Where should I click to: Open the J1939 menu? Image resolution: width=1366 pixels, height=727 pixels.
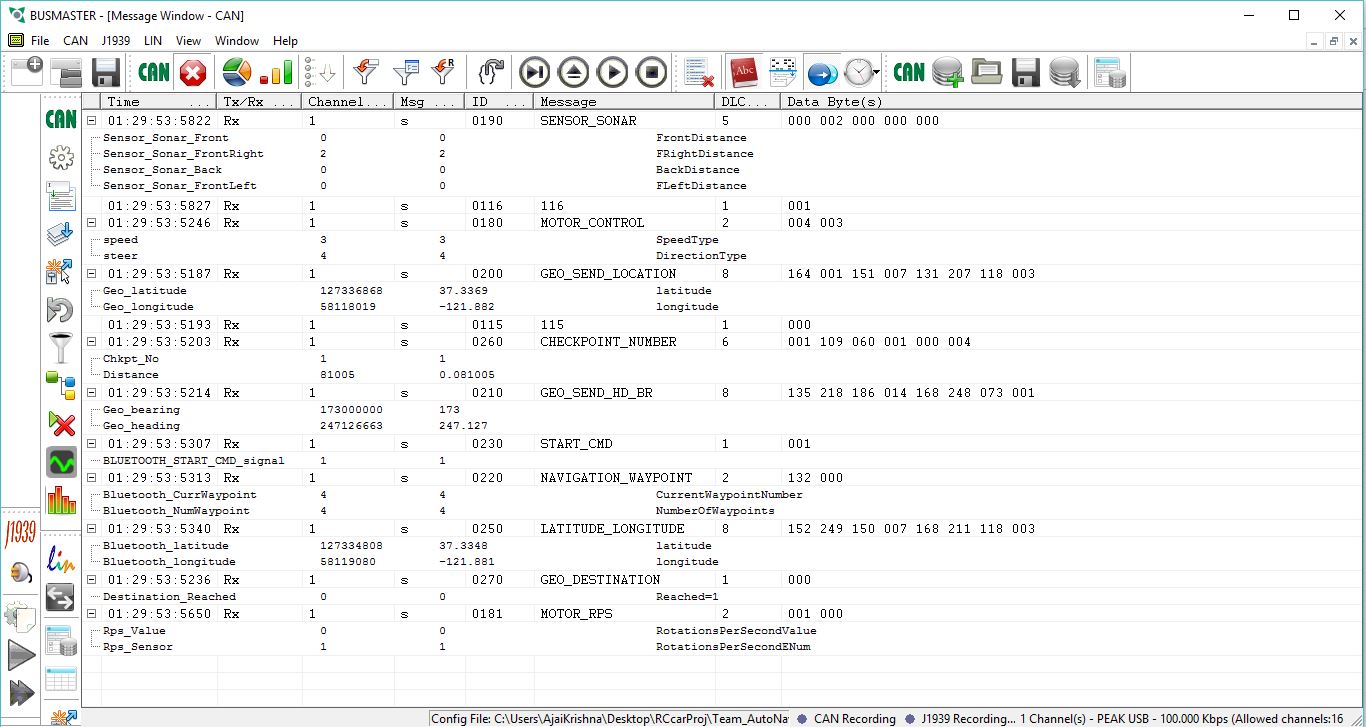[x=115, y=41]
